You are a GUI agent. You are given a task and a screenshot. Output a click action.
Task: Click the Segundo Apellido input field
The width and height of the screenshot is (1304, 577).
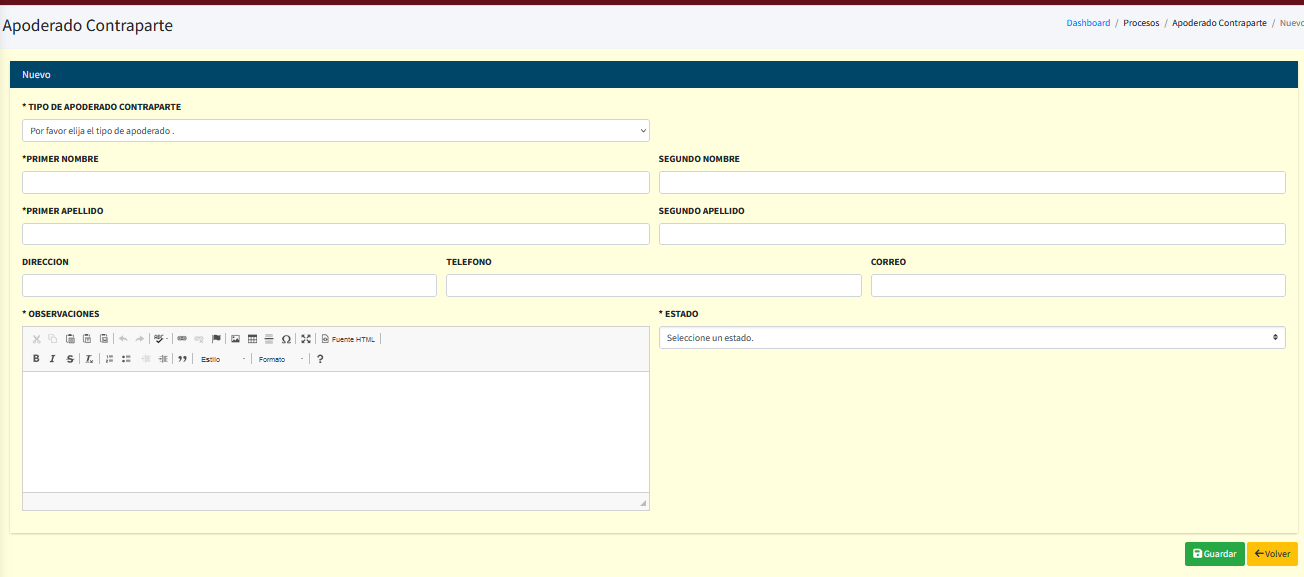coord(972,234)
